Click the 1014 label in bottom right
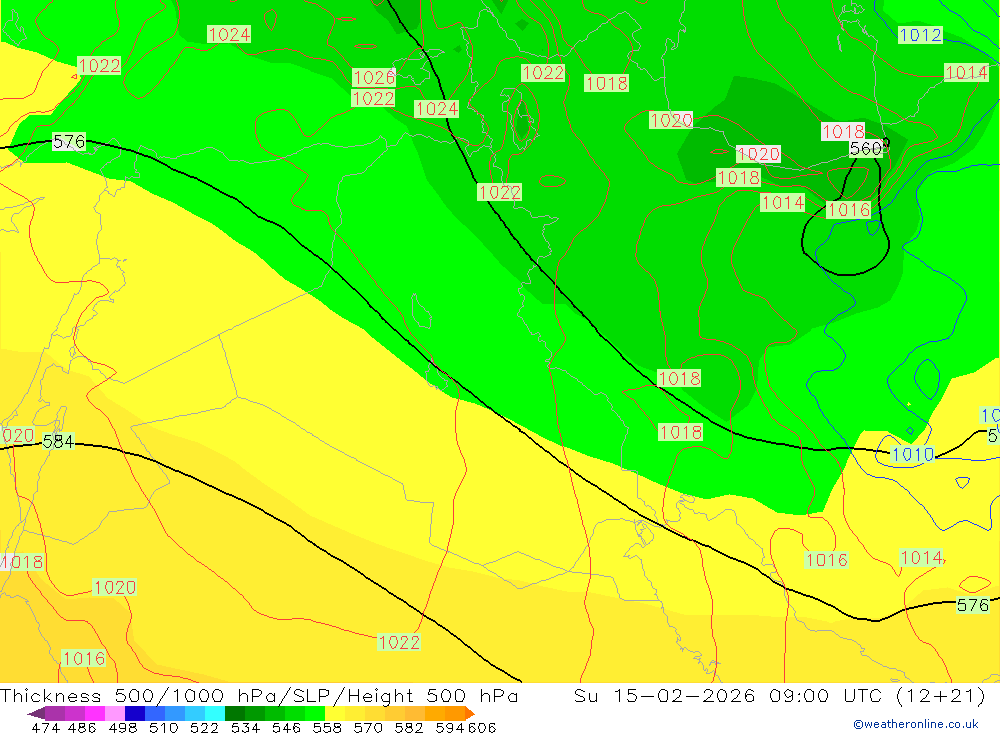The height and width of the screenshot is (733, 1000). click(x=921, y=558)
